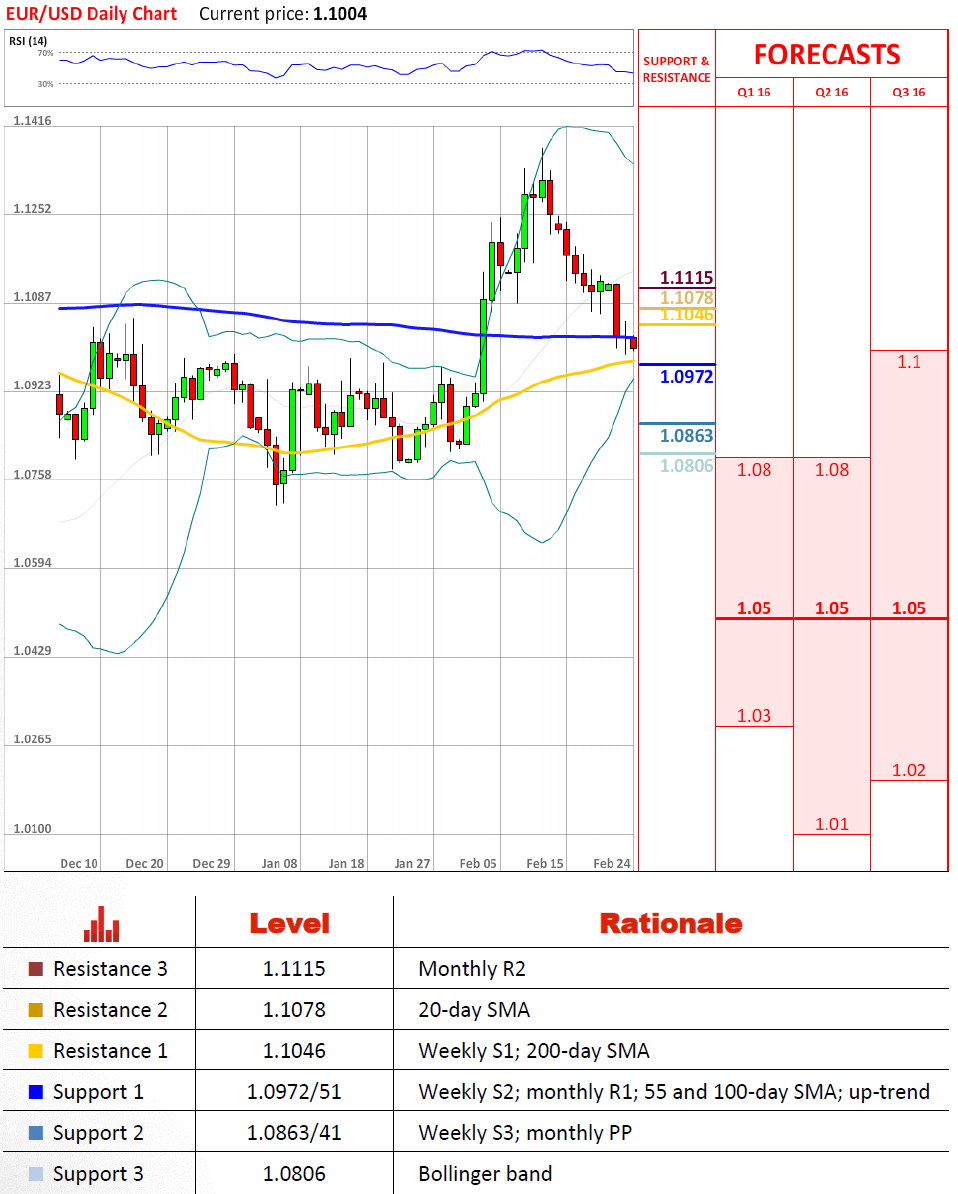The height and width of the screenshot is (1194, 958).
Task: Click the Q1 16 lower forecast 1.03
Action: tap(754, 716)
